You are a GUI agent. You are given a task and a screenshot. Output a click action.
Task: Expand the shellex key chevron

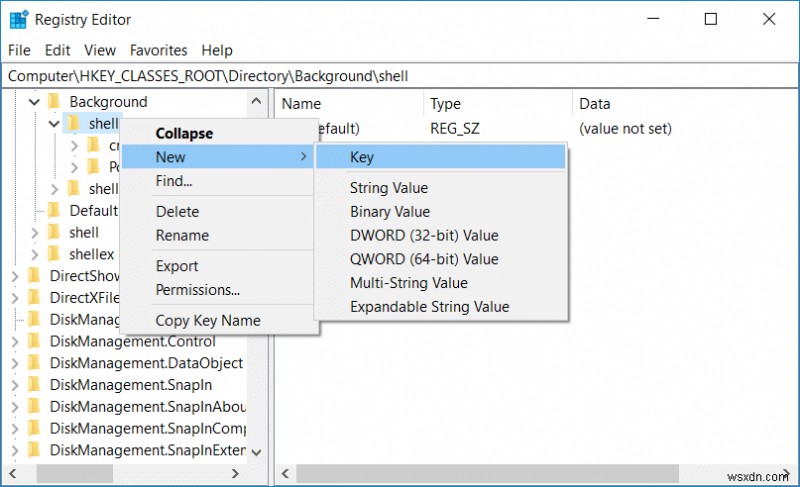[x=35, y=255]
